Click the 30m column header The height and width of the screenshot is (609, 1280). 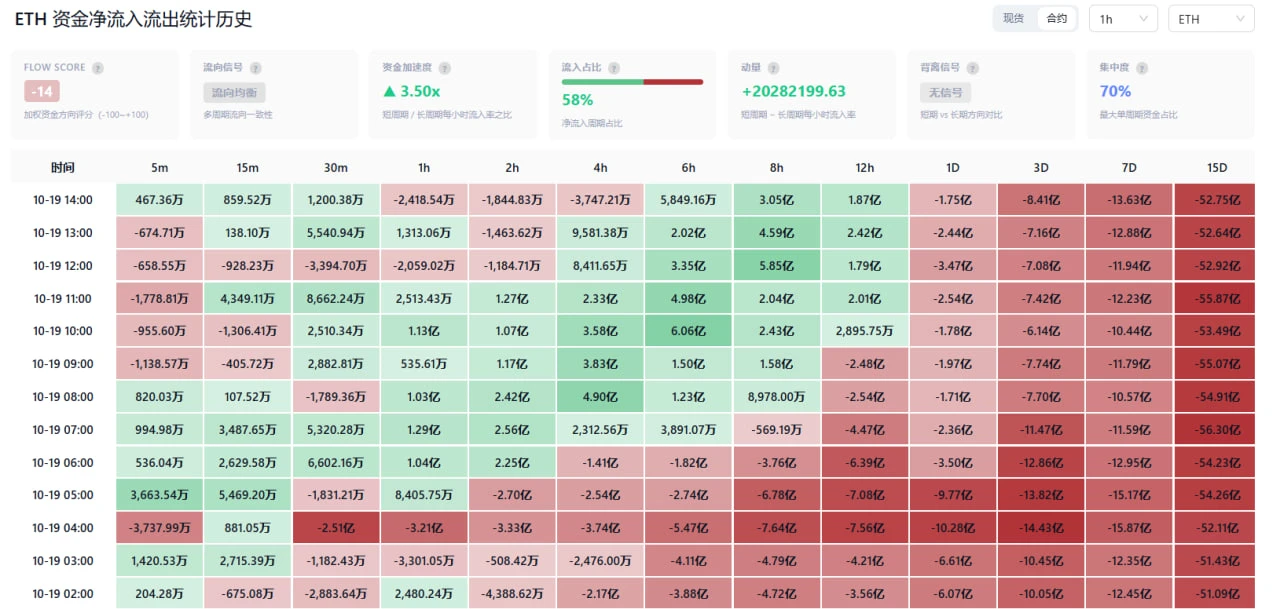pyautogui.click(x=335, y=167)
